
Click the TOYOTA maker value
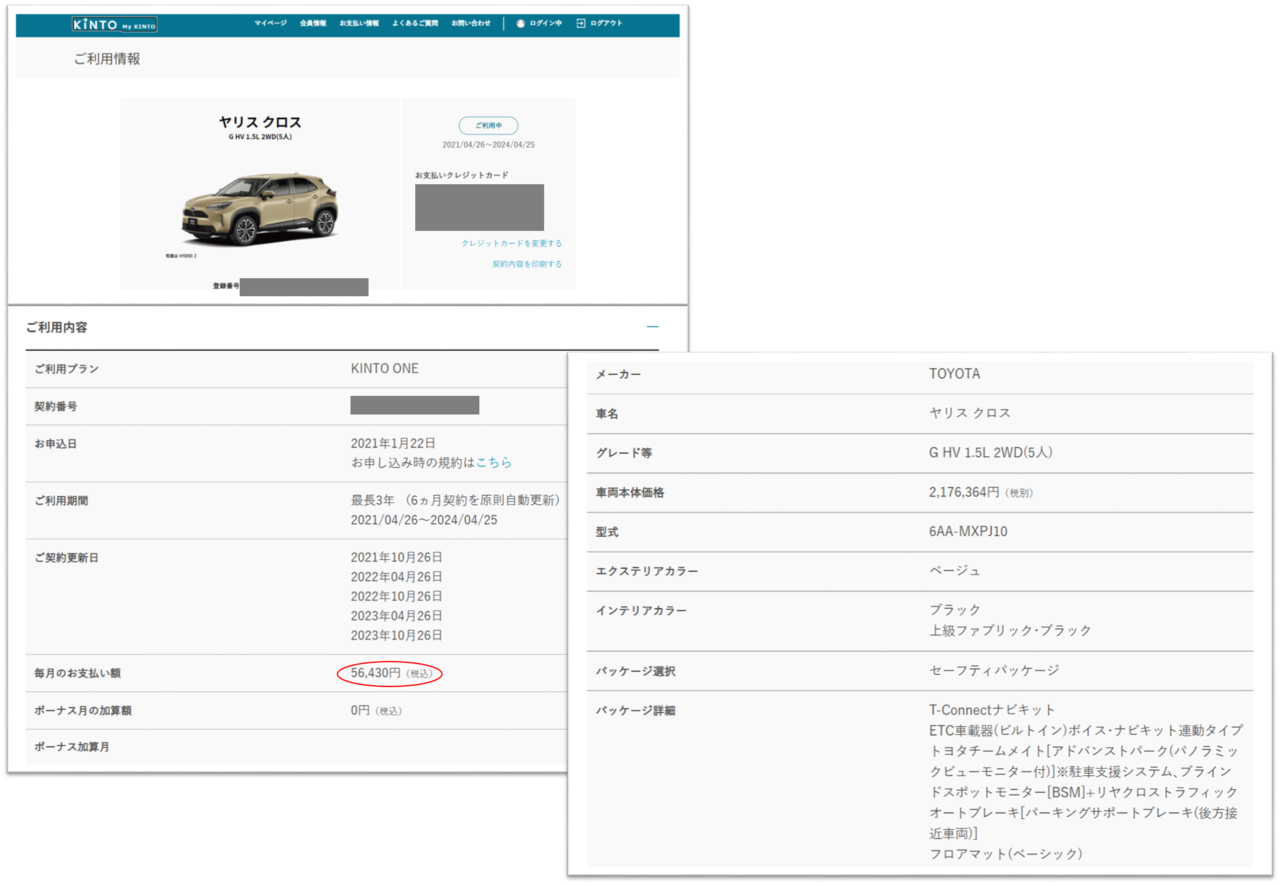coord(955,374)
